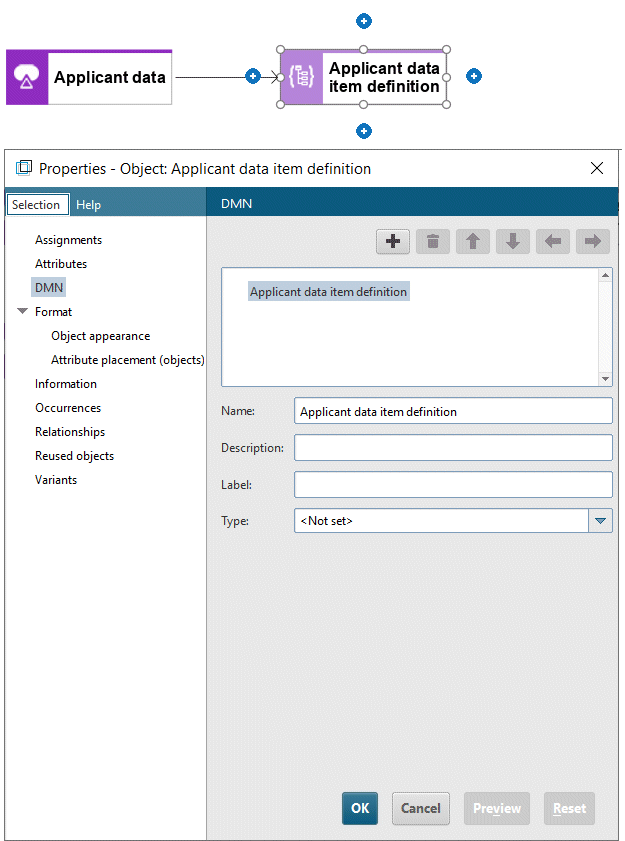Collapse the Format tree node
Screen dimensions: 625x841
pyautogui.click(x=22, y=311)
